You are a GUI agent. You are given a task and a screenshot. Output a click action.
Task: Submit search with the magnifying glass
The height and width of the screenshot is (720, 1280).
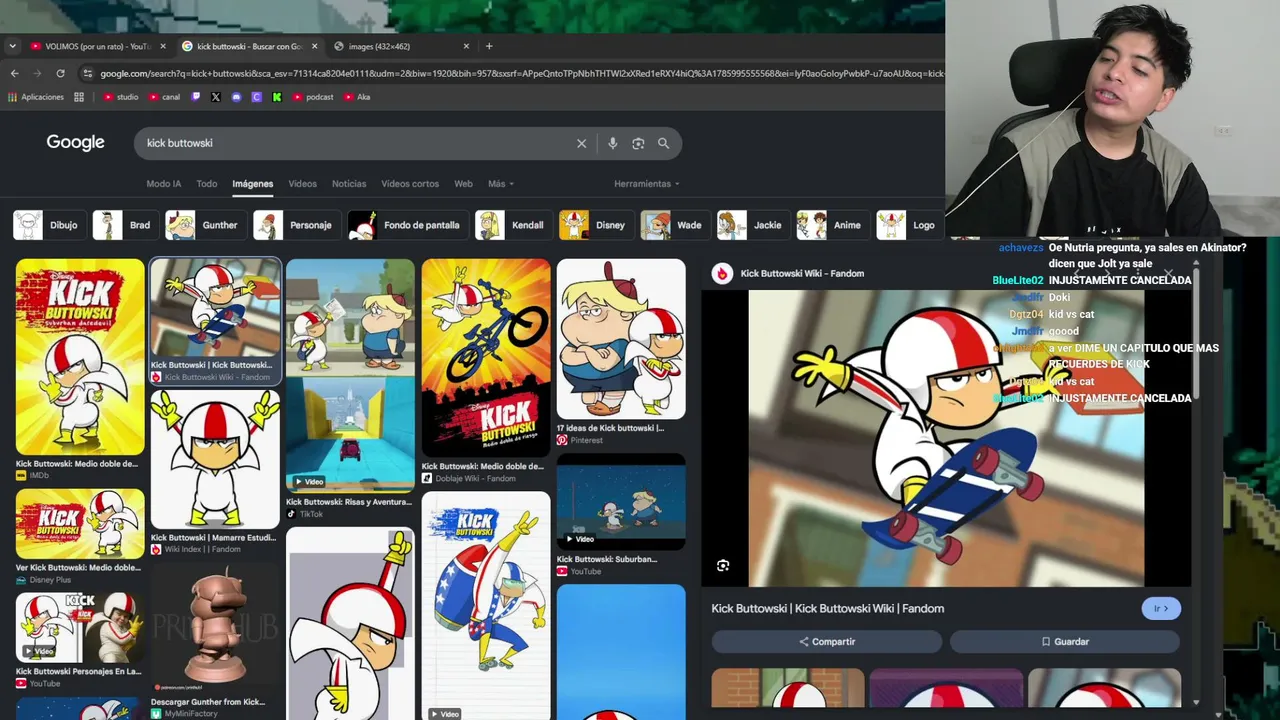pyautogui.click(x=663, y=143)
